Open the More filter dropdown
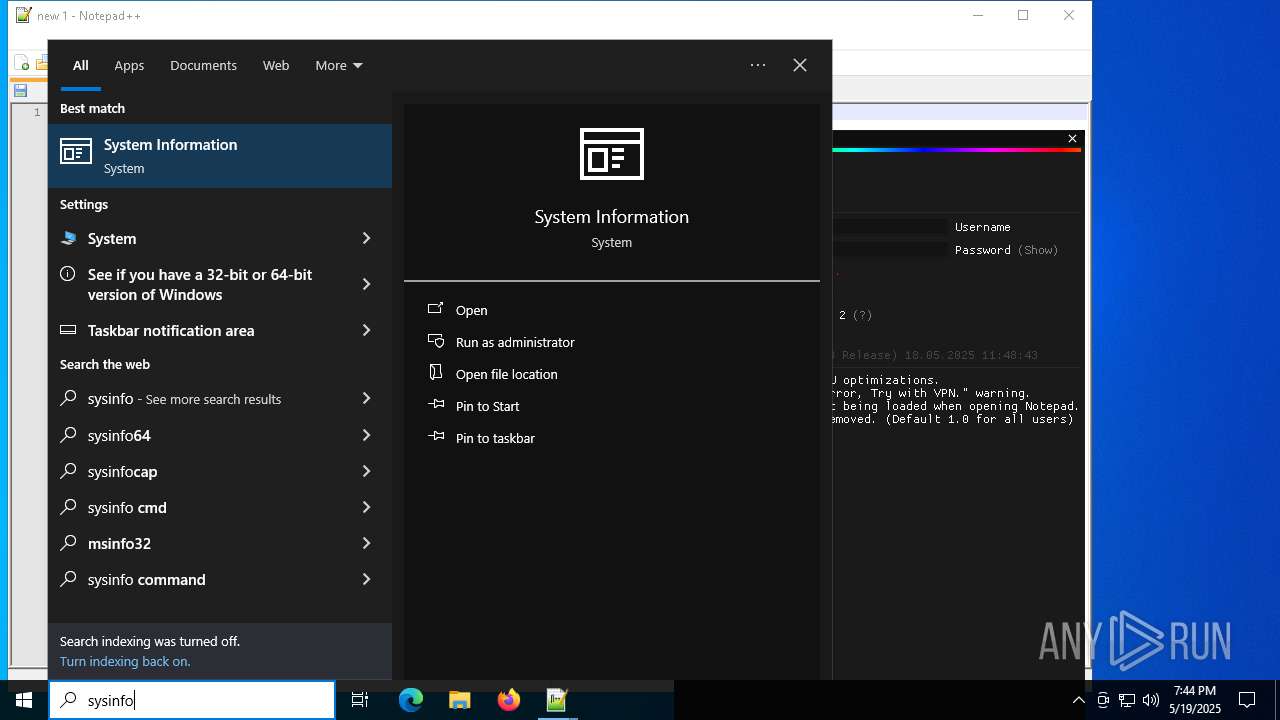The height and width of the screenshot is (720, 1280). point(339,65)
